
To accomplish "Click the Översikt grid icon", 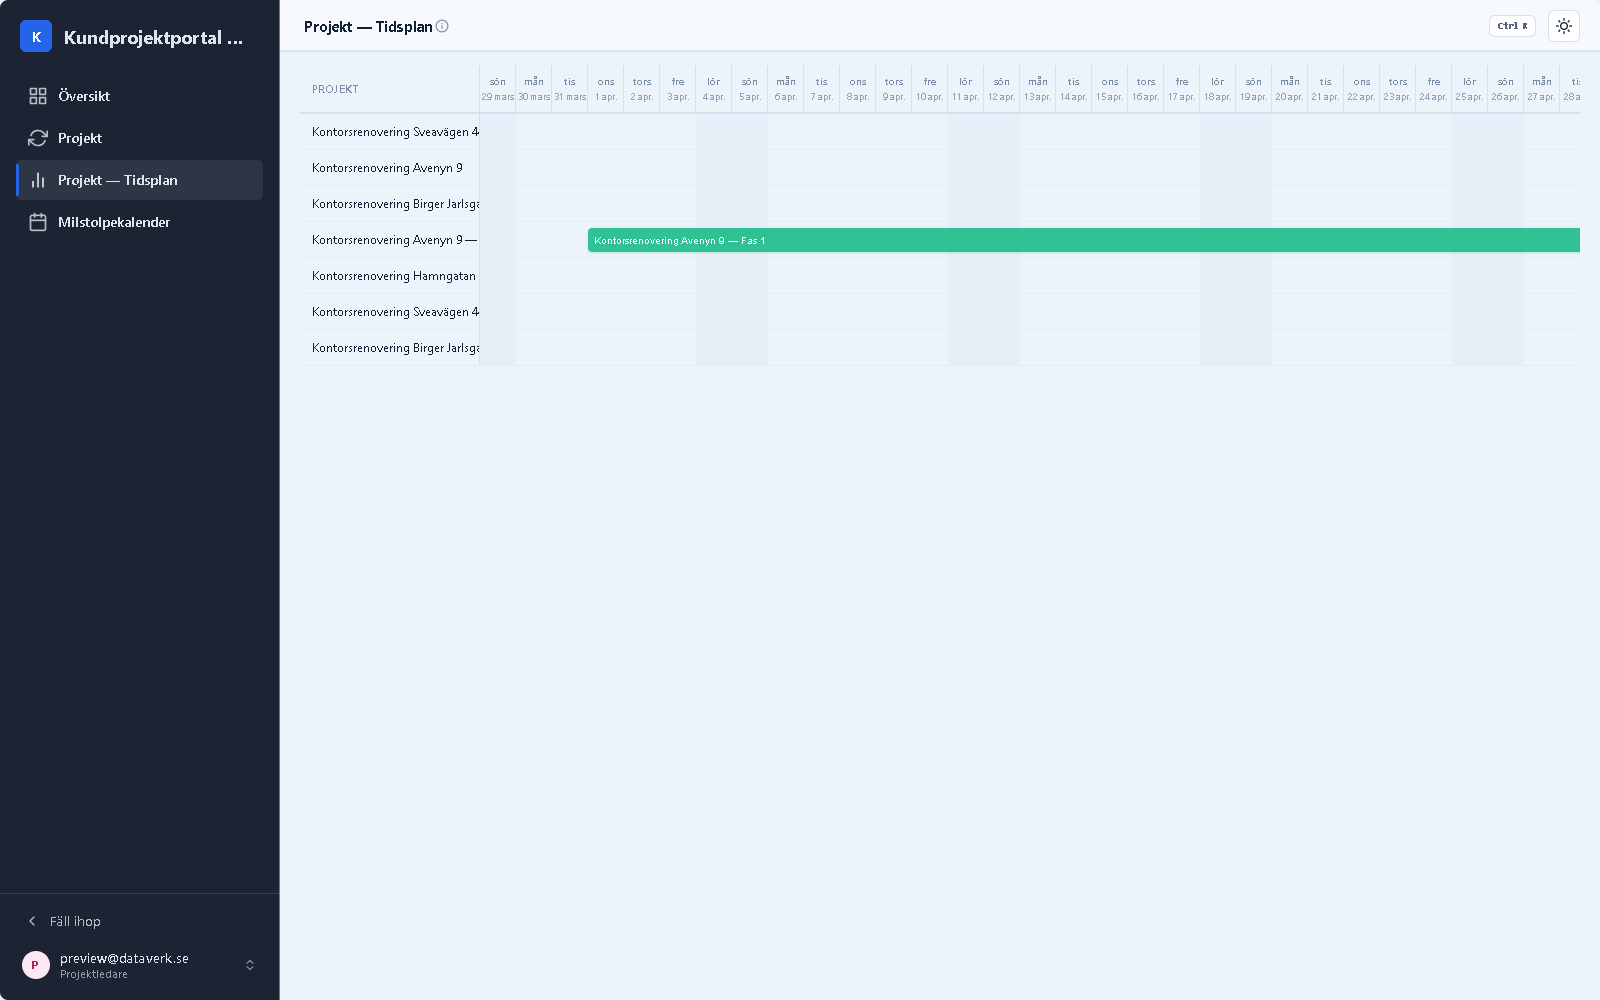I will pos(38,96).
